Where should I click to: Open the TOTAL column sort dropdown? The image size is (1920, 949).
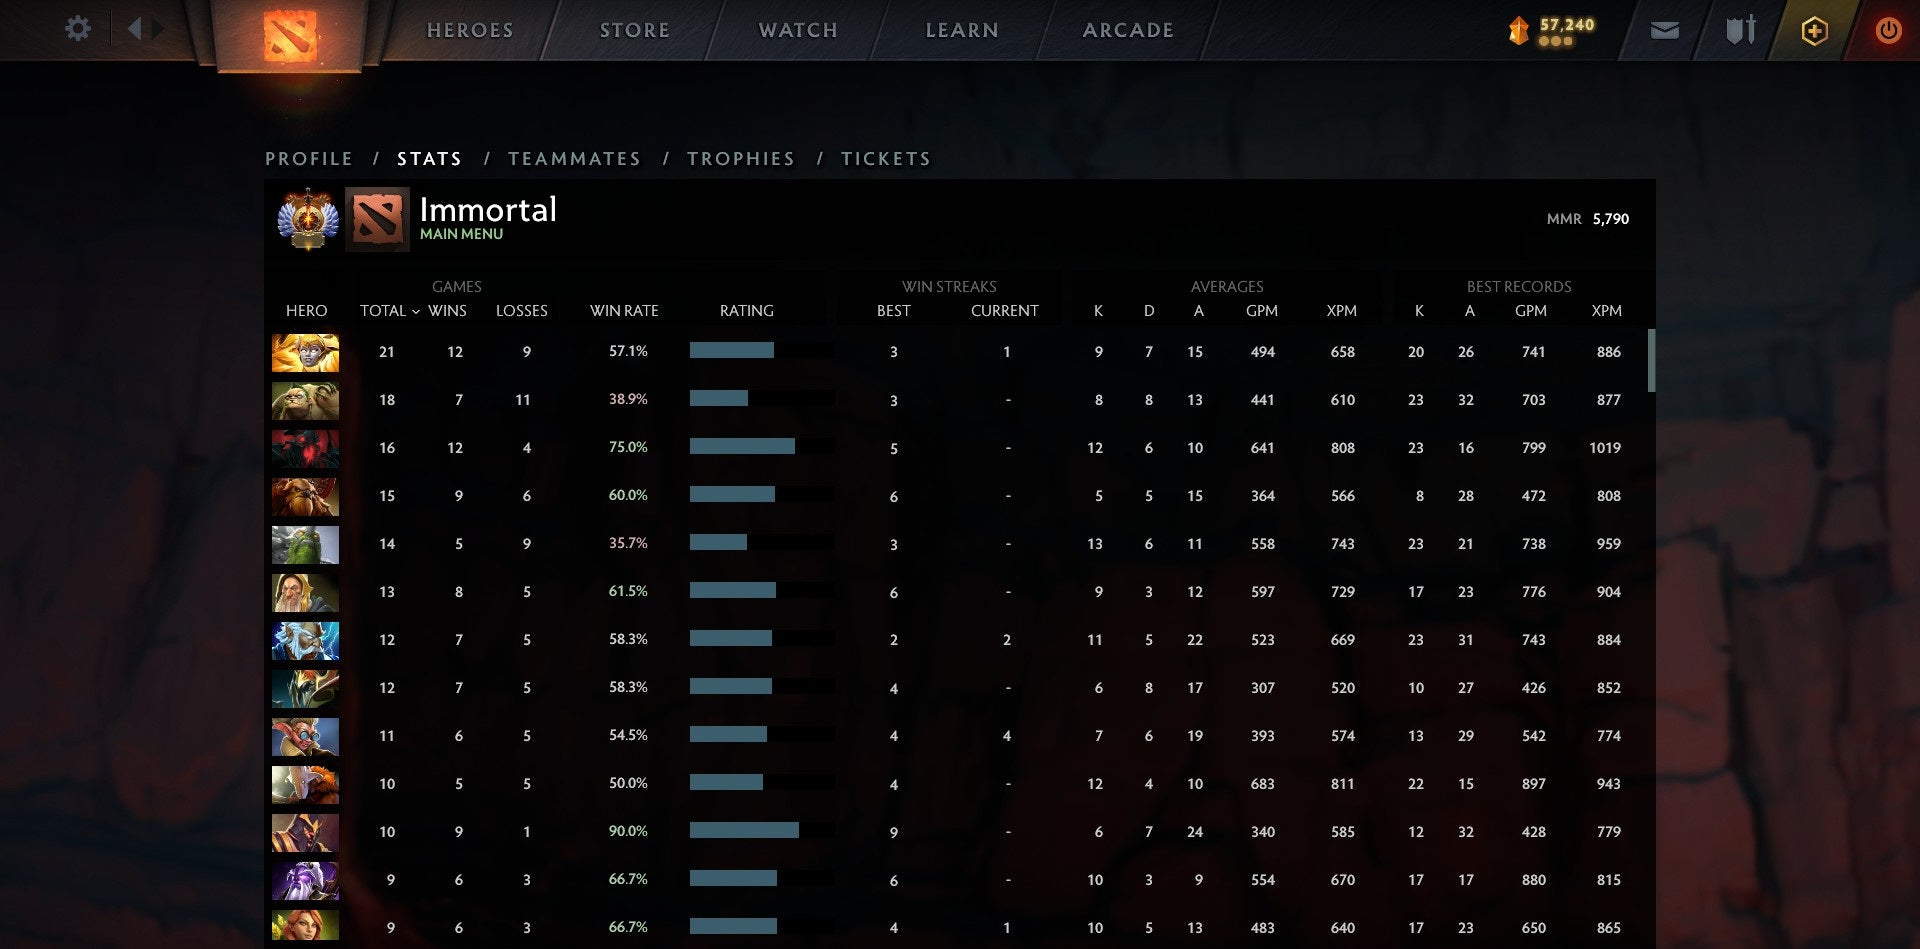pyautogui.click(x=417, y=311)
